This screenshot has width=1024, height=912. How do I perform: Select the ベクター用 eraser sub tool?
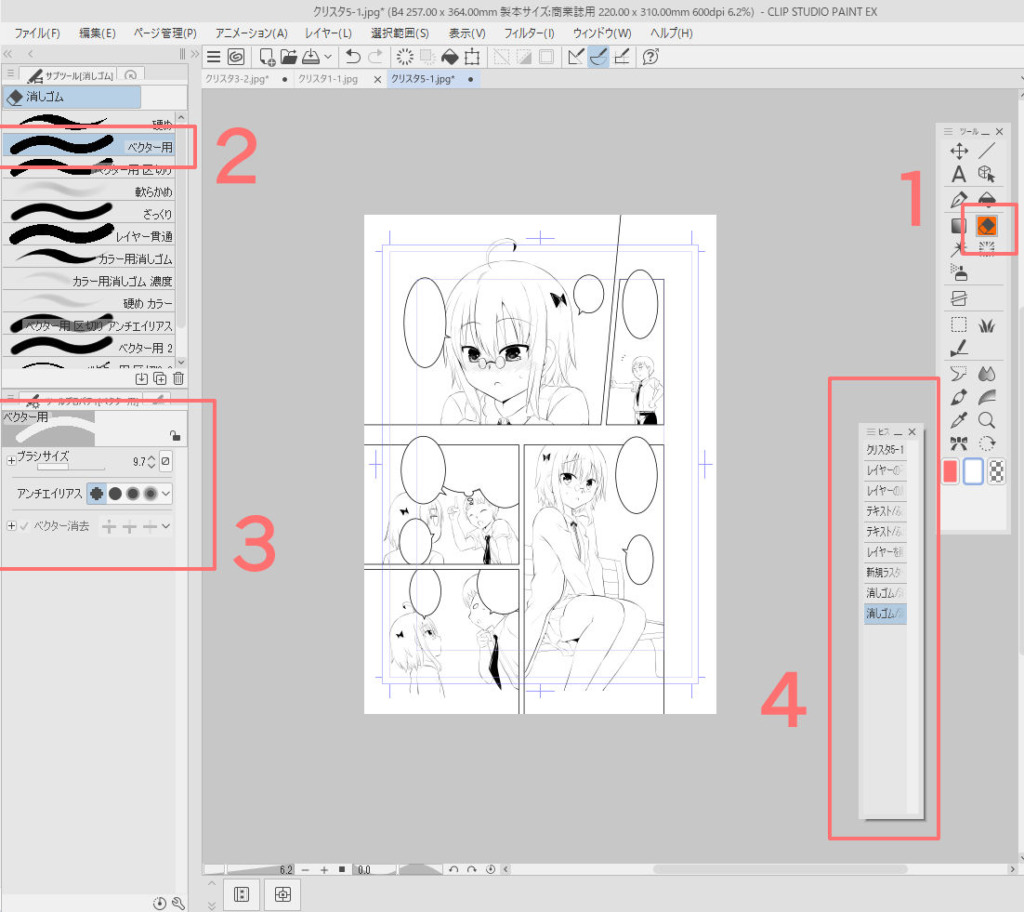click(x=88, y=146)
